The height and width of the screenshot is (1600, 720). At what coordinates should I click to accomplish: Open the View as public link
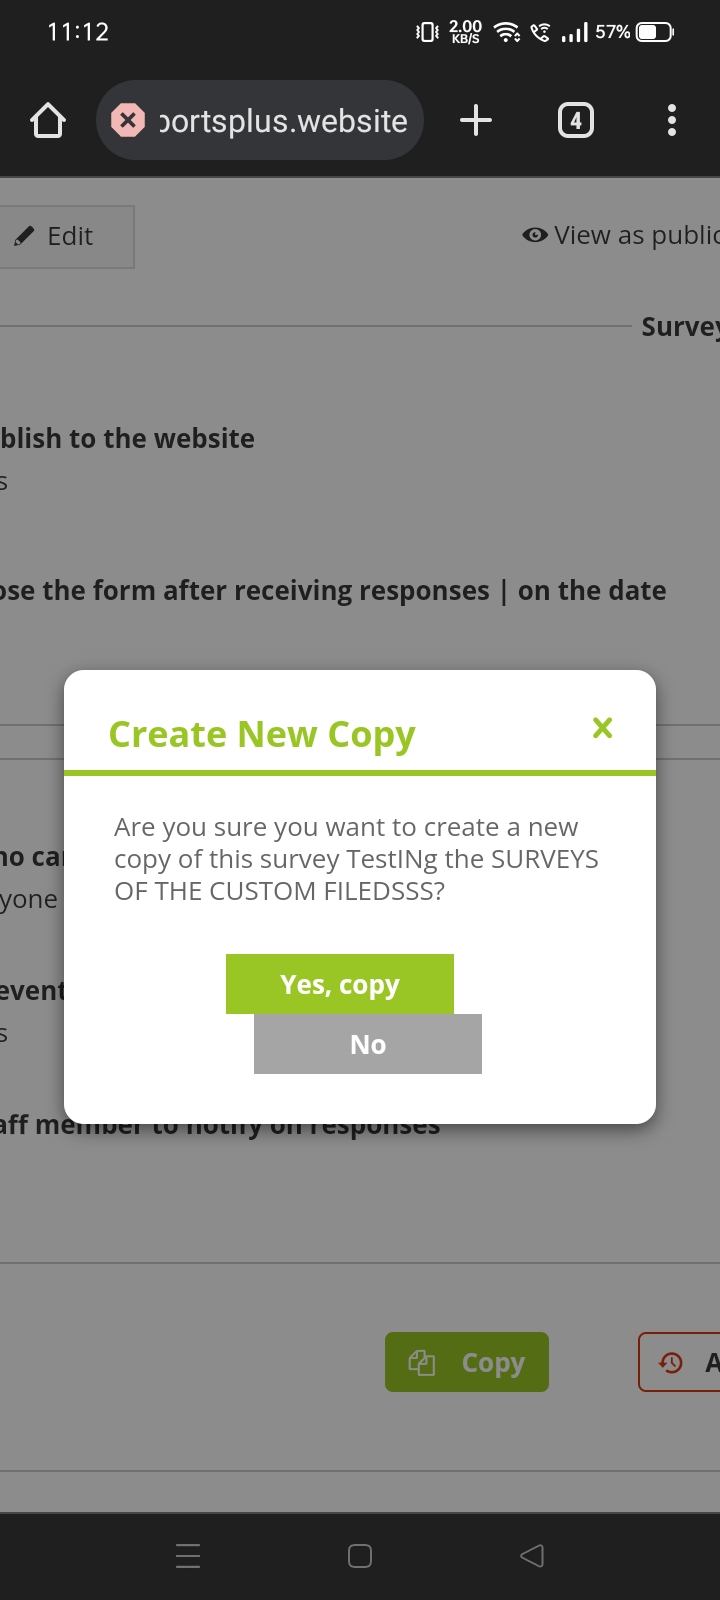[636, 235]
